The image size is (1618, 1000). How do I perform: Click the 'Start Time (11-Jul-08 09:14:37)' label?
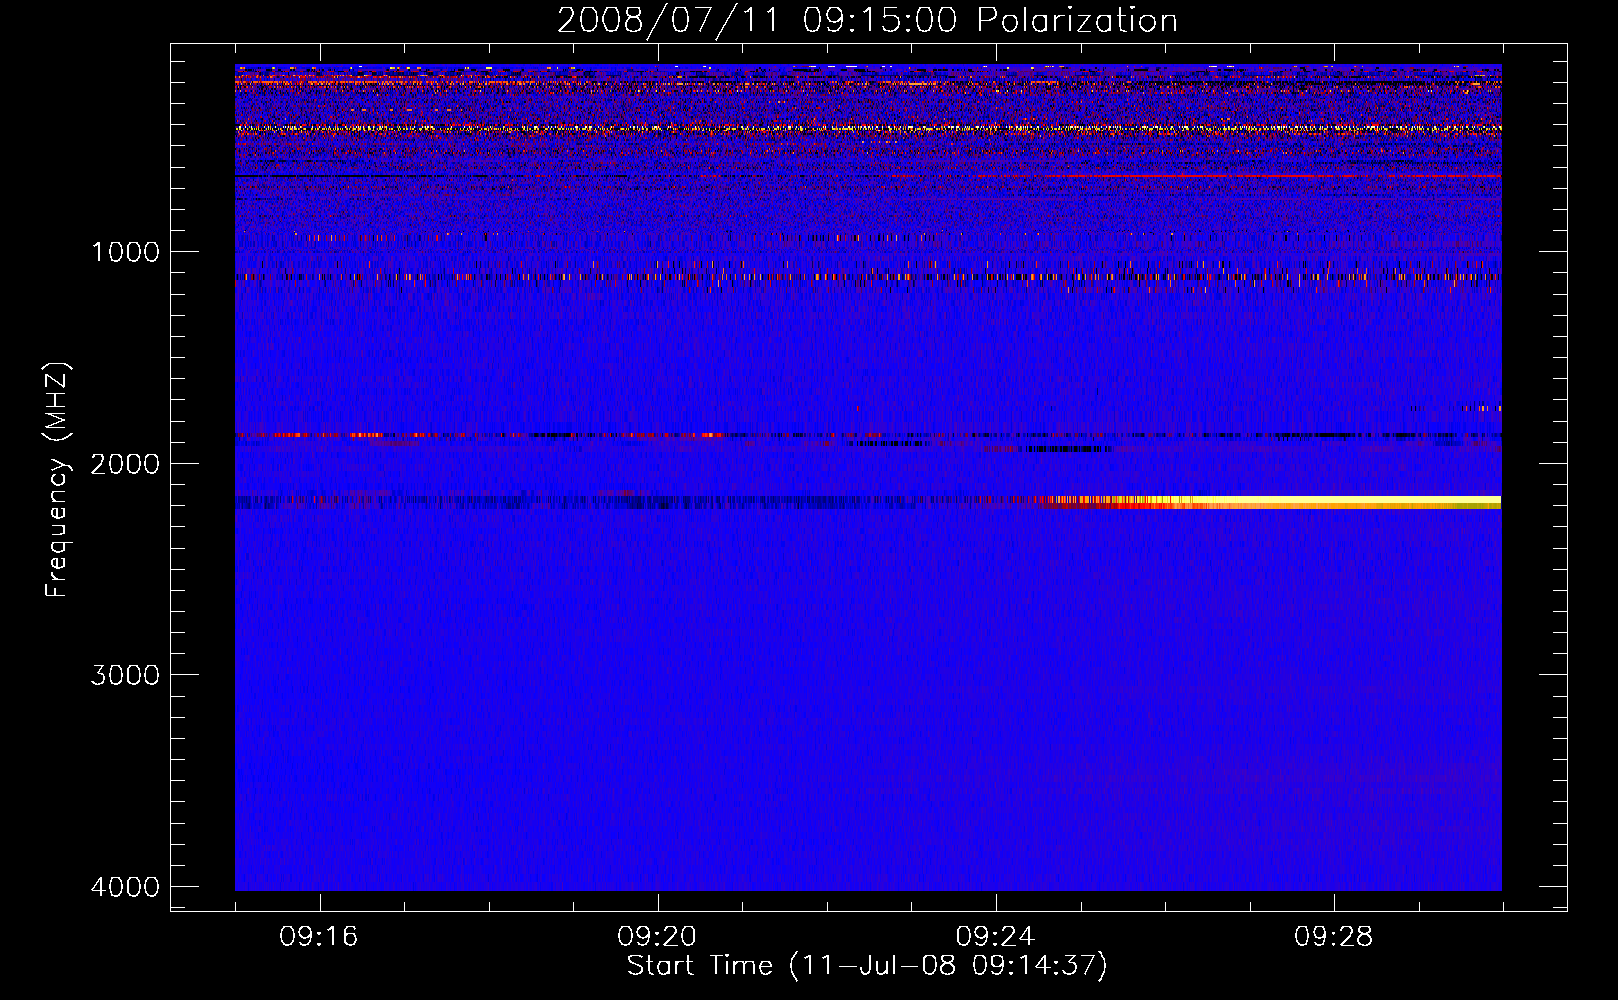[x=867, y=966]
